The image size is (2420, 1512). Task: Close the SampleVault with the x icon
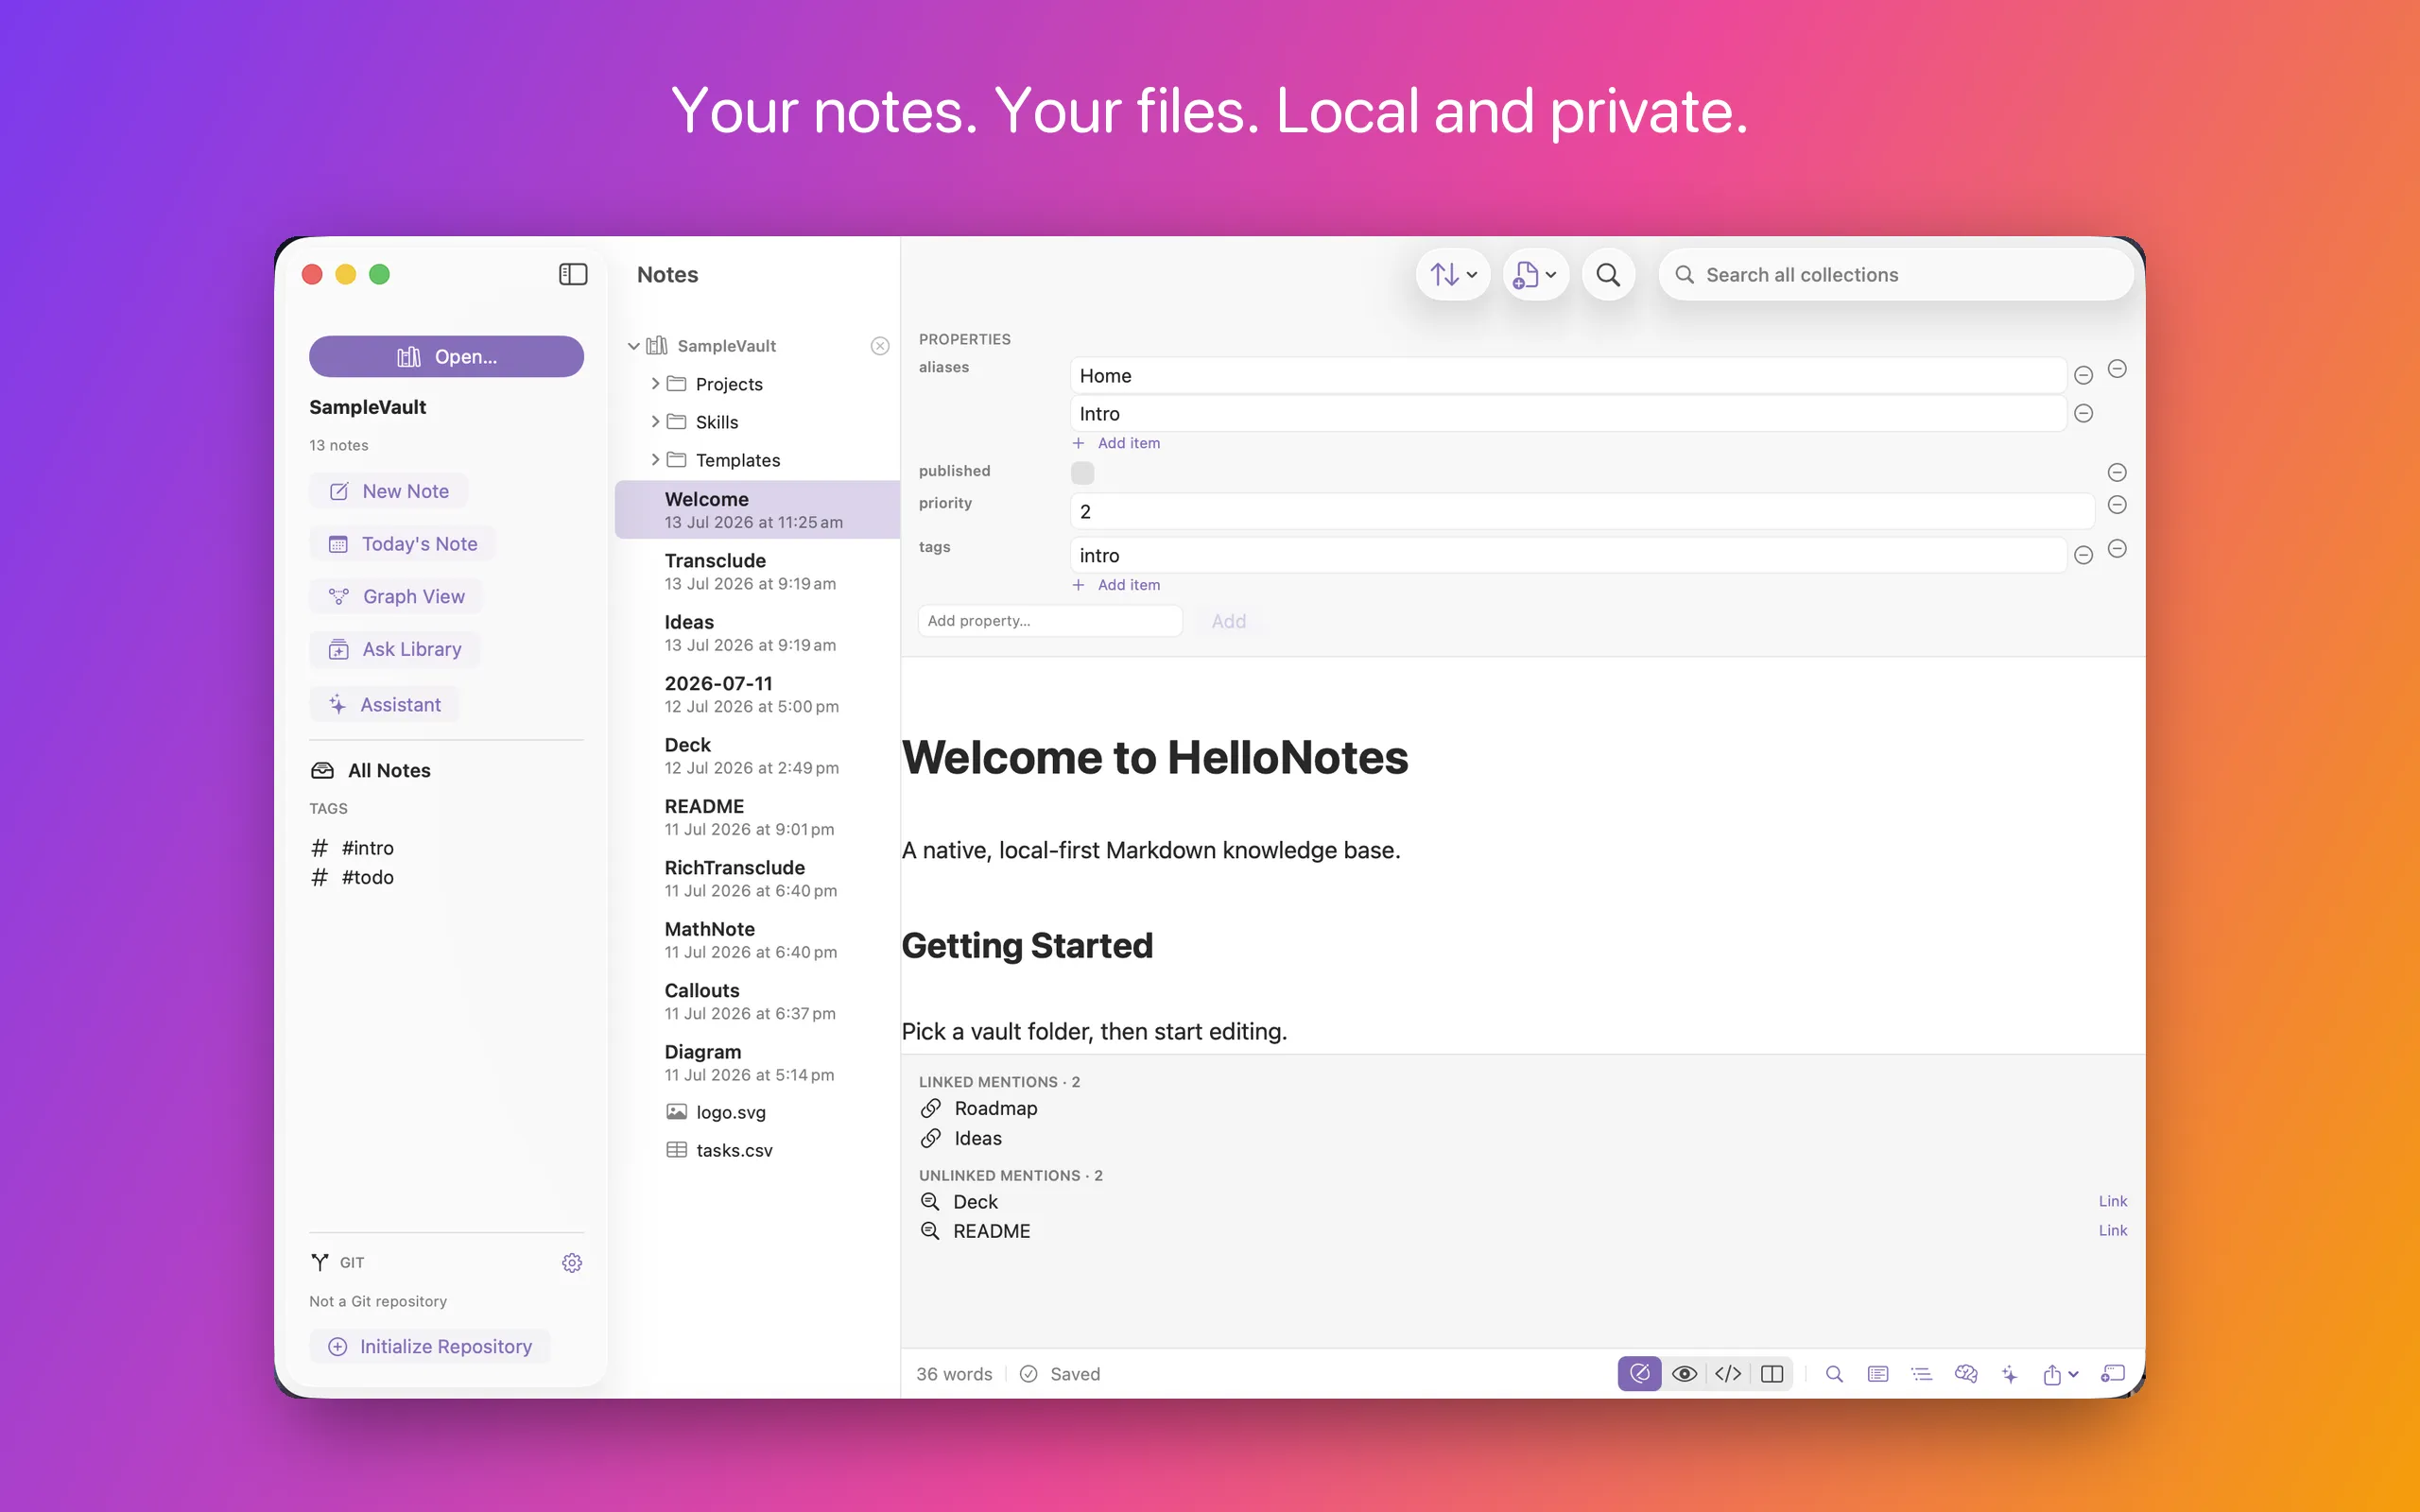(880, 346)
